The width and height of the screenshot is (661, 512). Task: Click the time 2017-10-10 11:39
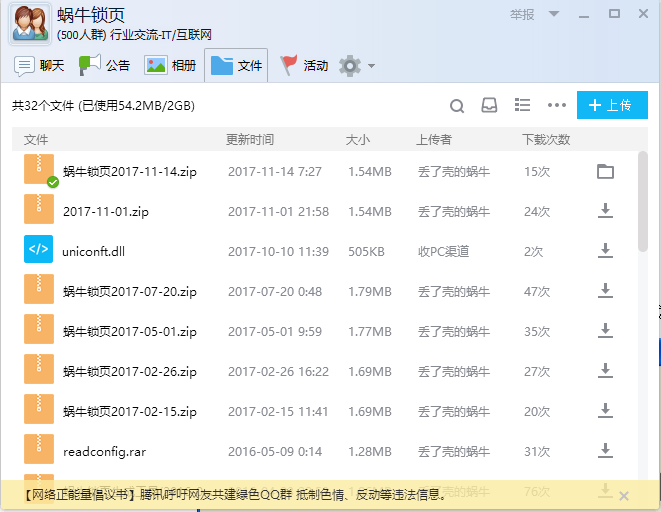(x=278, y=252)
